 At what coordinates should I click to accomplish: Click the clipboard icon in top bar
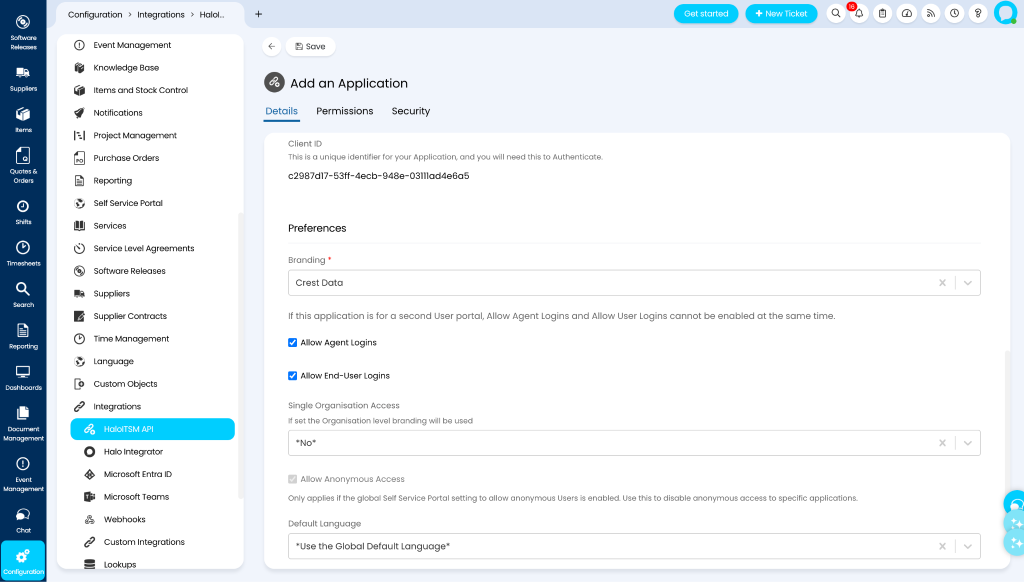coord(883,14)
